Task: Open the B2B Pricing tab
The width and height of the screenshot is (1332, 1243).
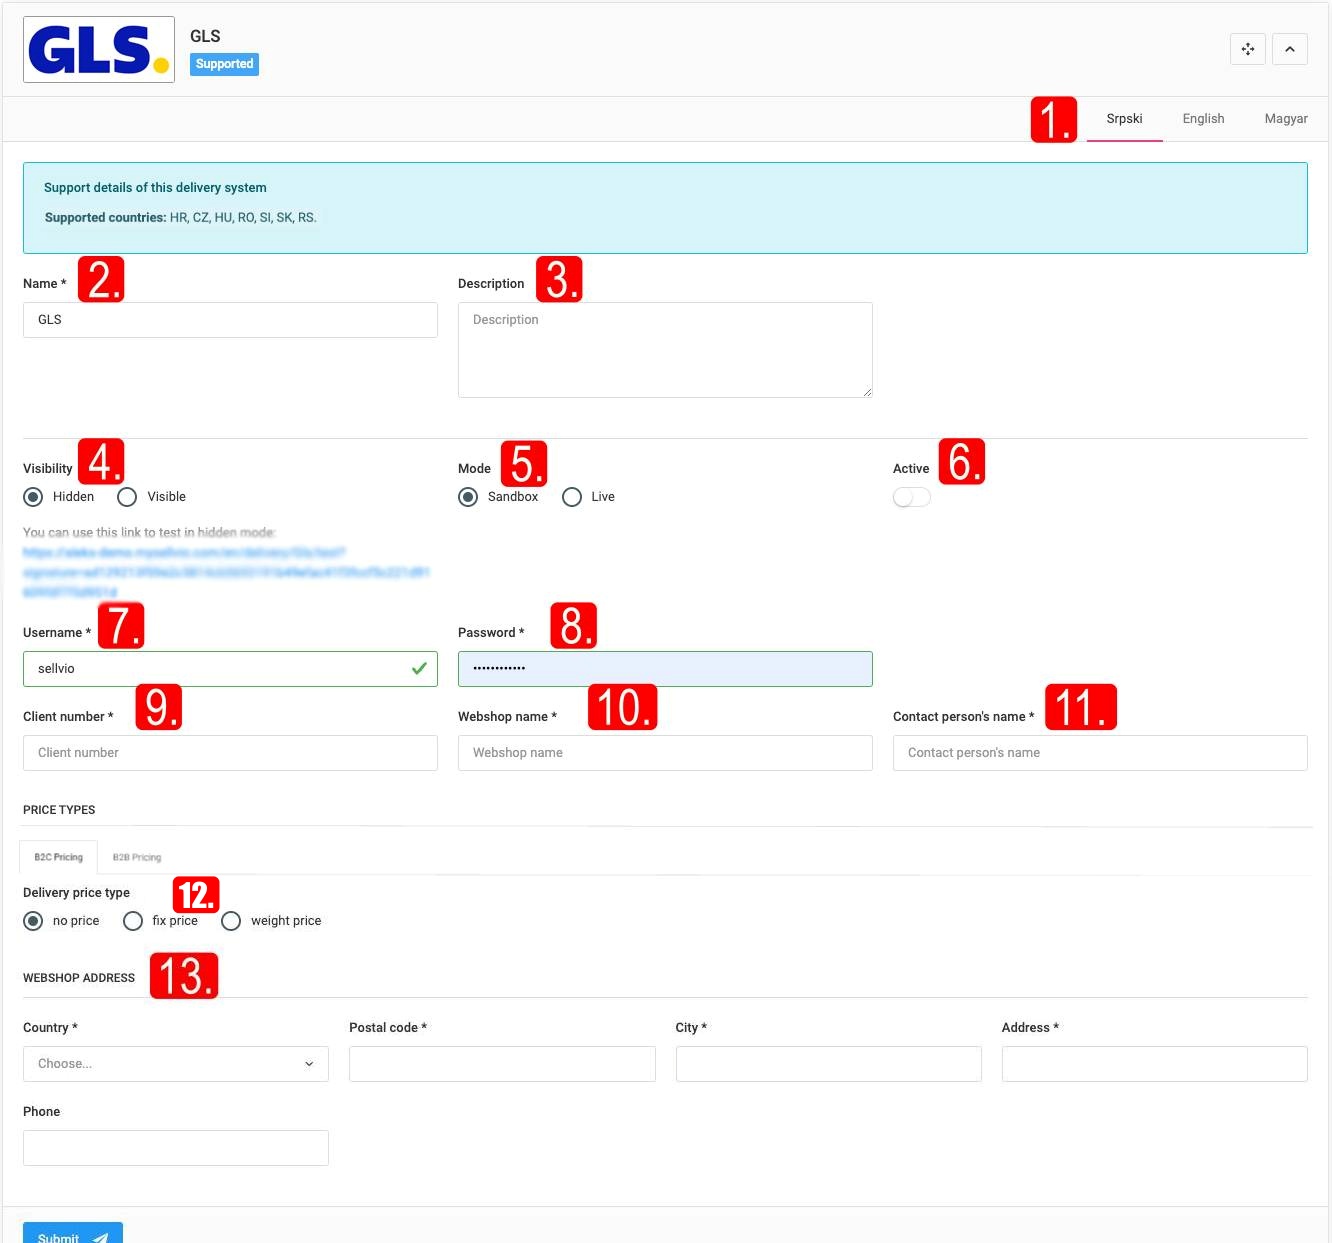Action: (137, 857)
